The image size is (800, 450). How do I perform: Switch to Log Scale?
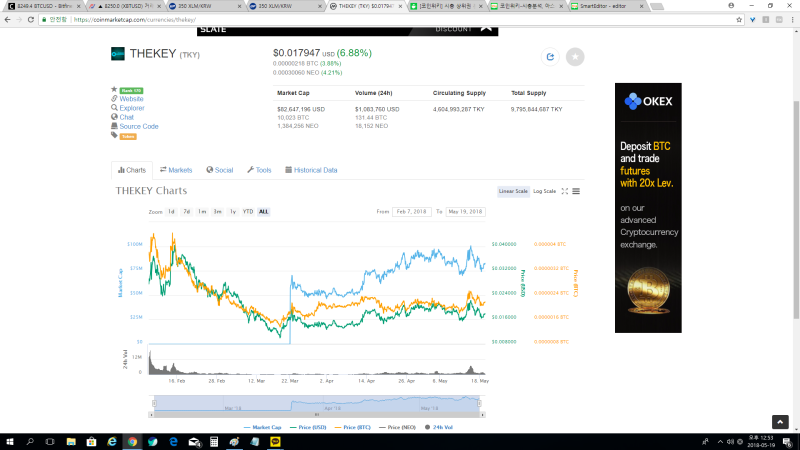click(x=544, y=191)
